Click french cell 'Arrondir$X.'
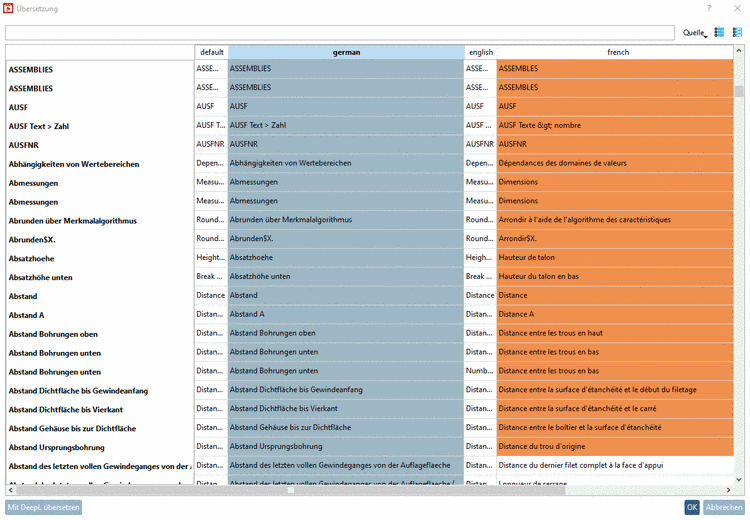Screen dimensions: 750x520 [x=615, y=238]
